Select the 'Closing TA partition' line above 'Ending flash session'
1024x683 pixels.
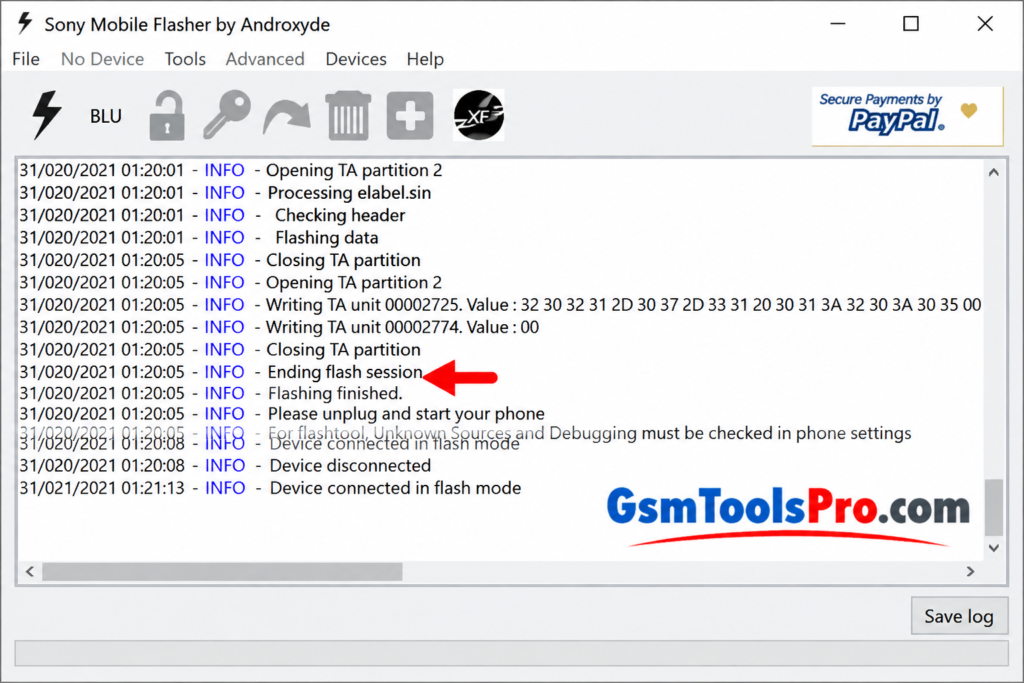coord(219,349)
